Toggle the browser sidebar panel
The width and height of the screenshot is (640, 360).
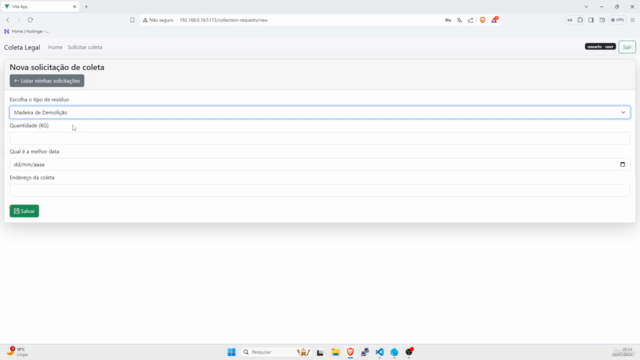tap(591, 20)
